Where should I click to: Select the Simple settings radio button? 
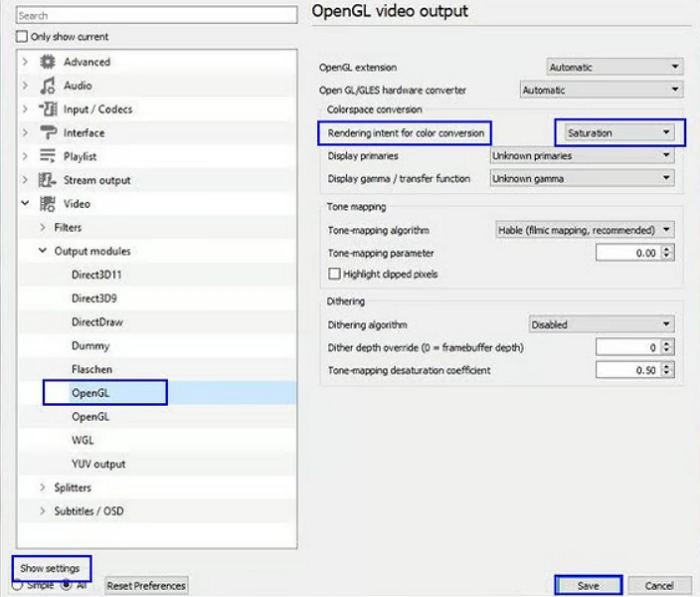coord(17,585)
